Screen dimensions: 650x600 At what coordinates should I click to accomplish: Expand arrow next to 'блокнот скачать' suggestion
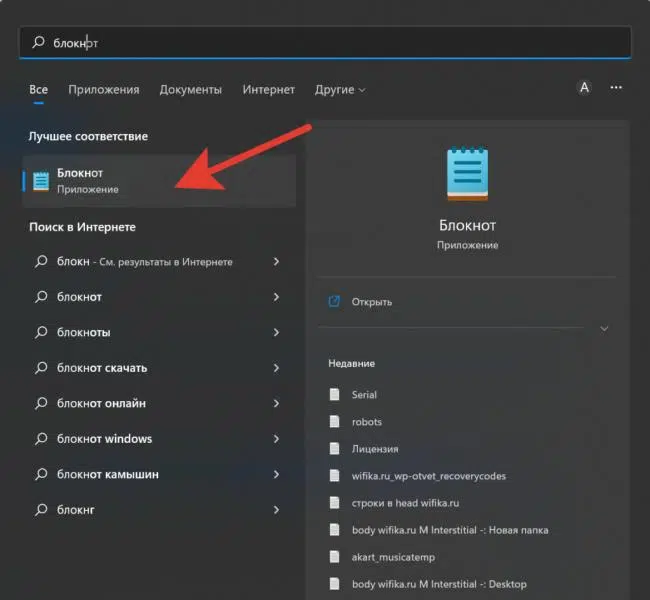276,368
